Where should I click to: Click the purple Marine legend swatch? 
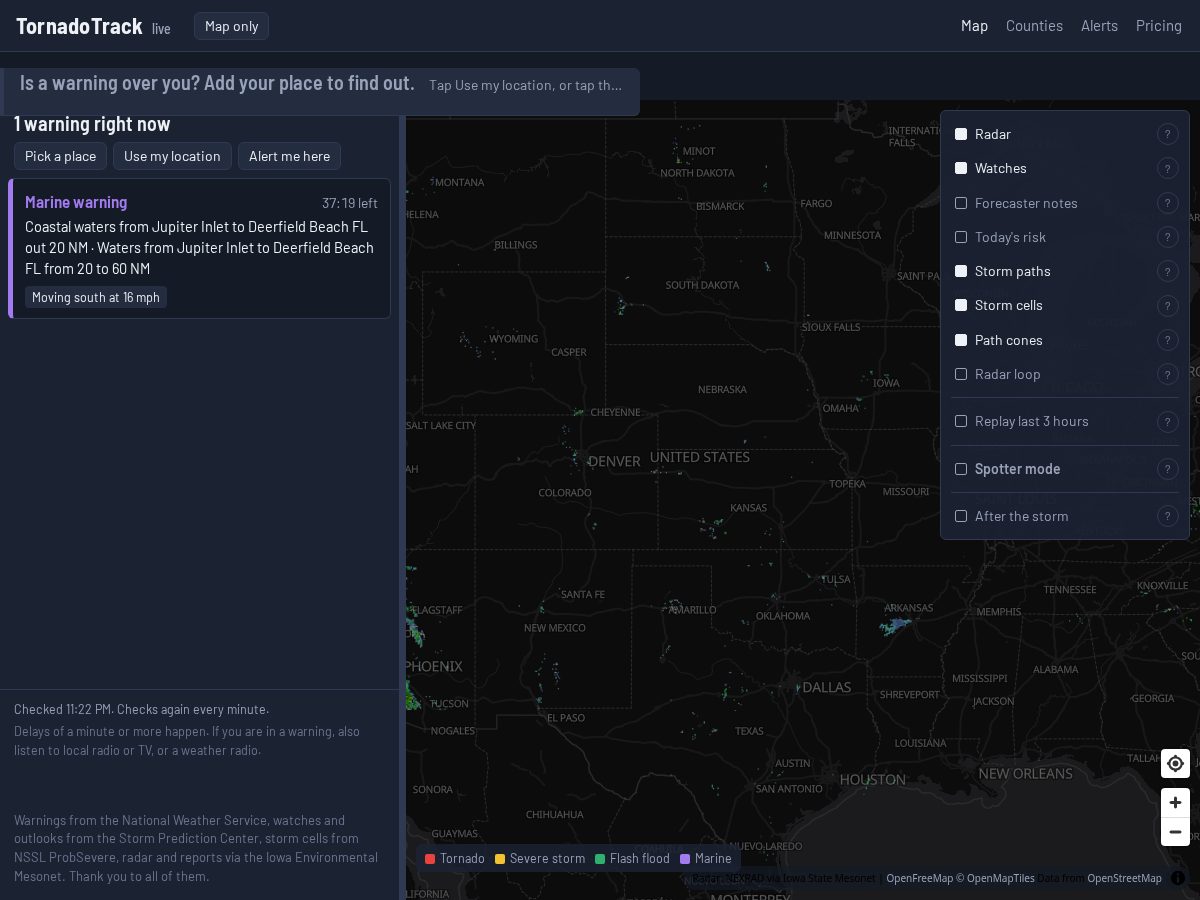click(685, 859)
